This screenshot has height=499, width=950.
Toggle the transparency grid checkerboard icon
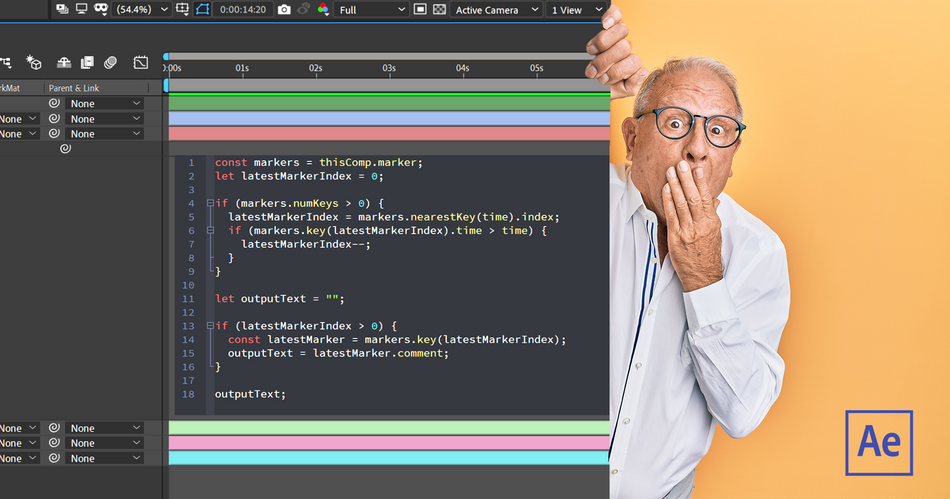(440, 10)
